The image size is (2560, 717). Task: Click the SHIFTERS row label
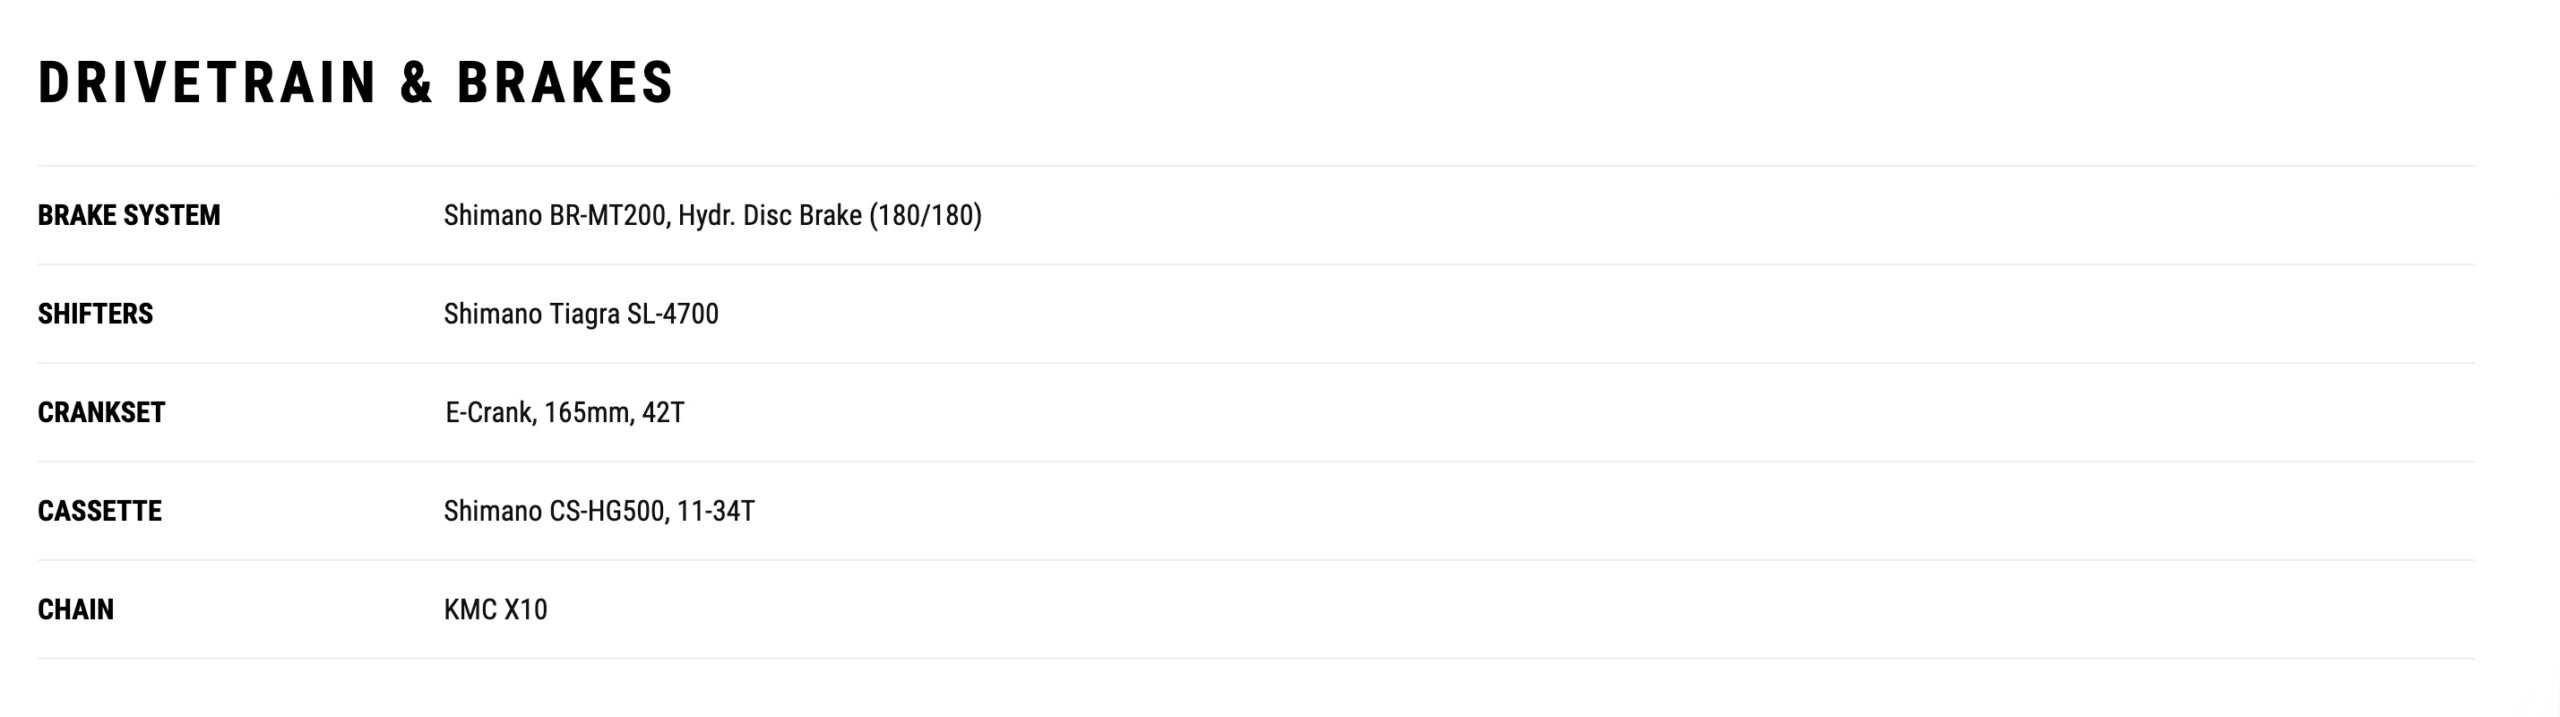click(95, 314)
